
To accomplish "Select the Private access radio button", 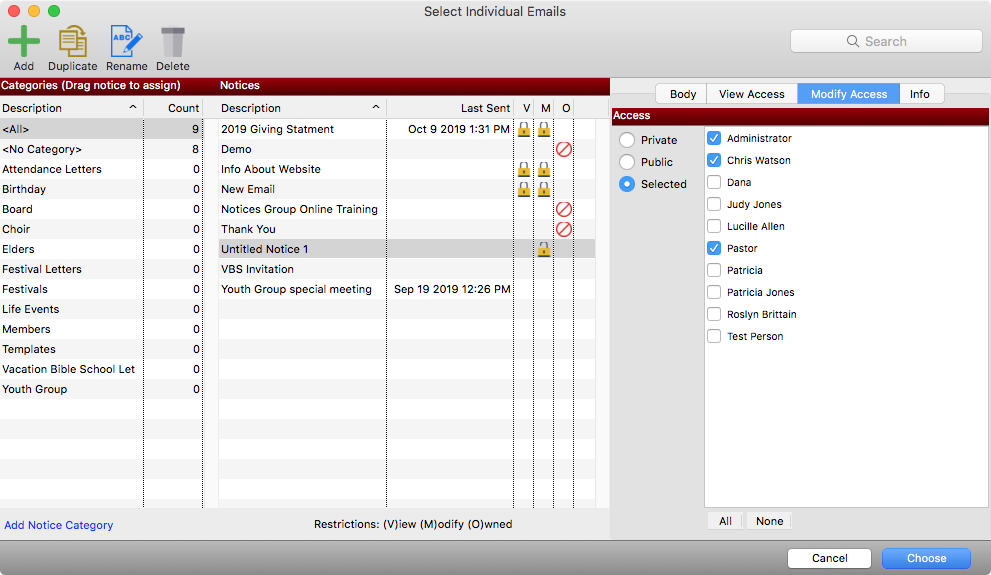I will pyautogui.click(x=627, y=140).
